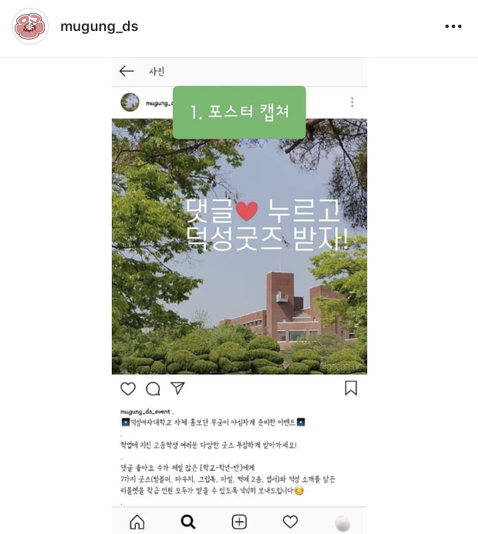The image size is (478, 534).
Task: Go to the Home tab
Action: click(x=137, y=522)
